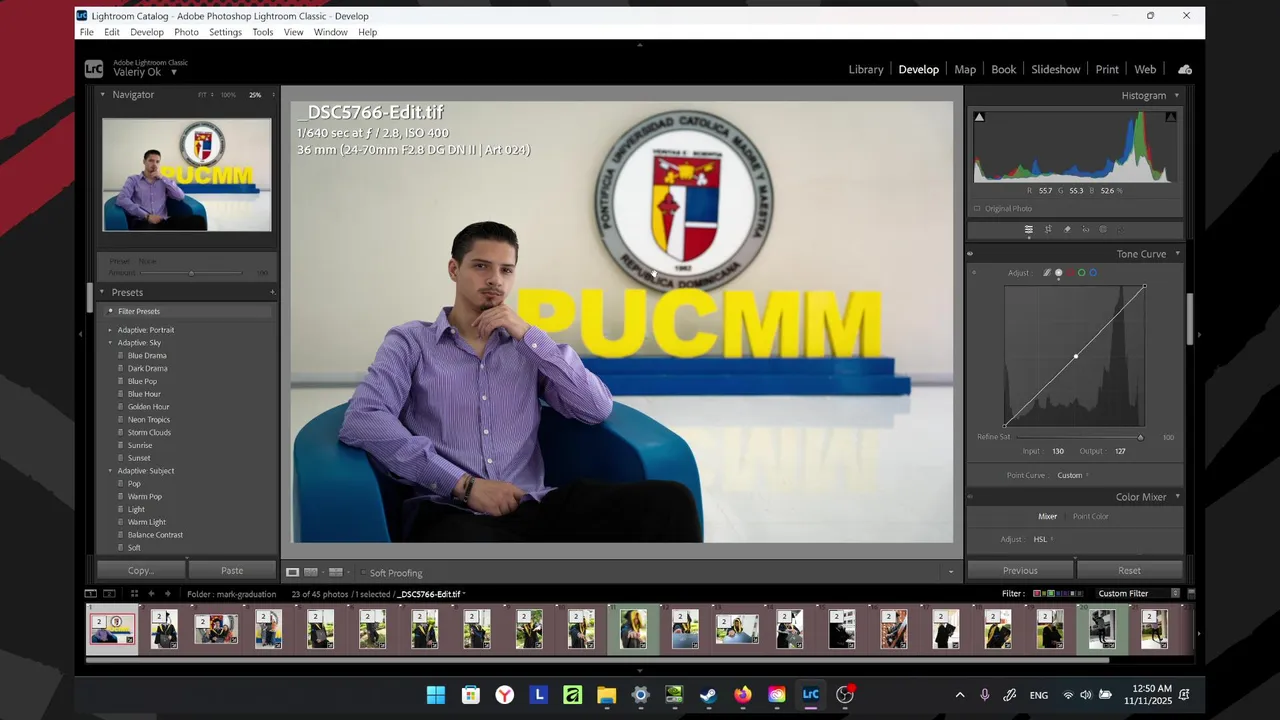
Task: Toggle the Color Mixer panel on/off switch
Action: pos(970,497)
